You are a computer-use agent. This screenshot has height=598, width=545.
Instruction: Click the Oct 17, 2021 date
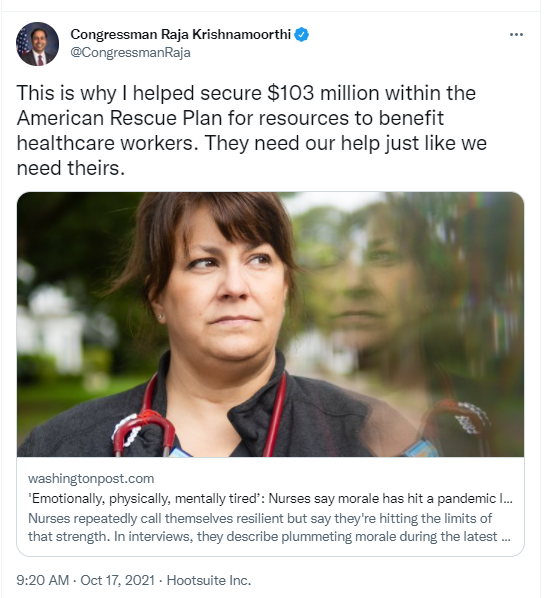click(x=117, y=580)
